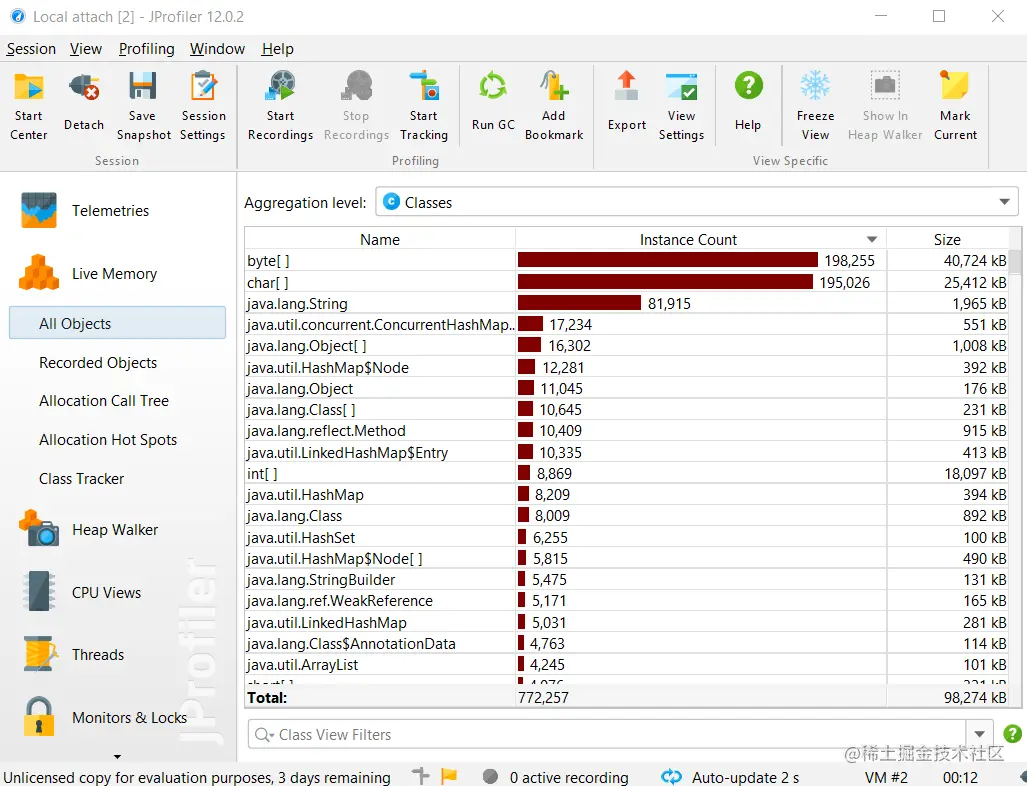Image resolution: width=1027 pixels, height=786 pixels.
Task: Select the java.lang.reflect.Method row
Action: 627,430
